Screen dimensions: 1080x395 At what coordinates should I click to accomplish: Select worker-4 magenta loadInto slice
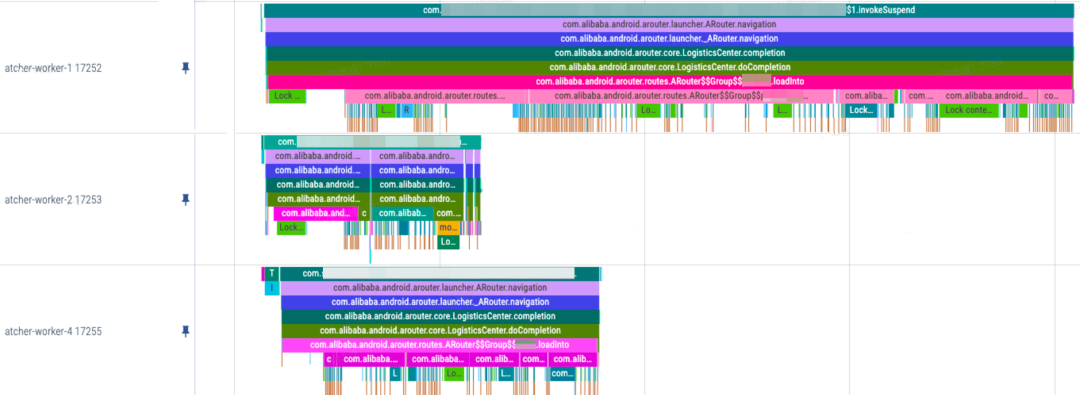pos(439,345)
